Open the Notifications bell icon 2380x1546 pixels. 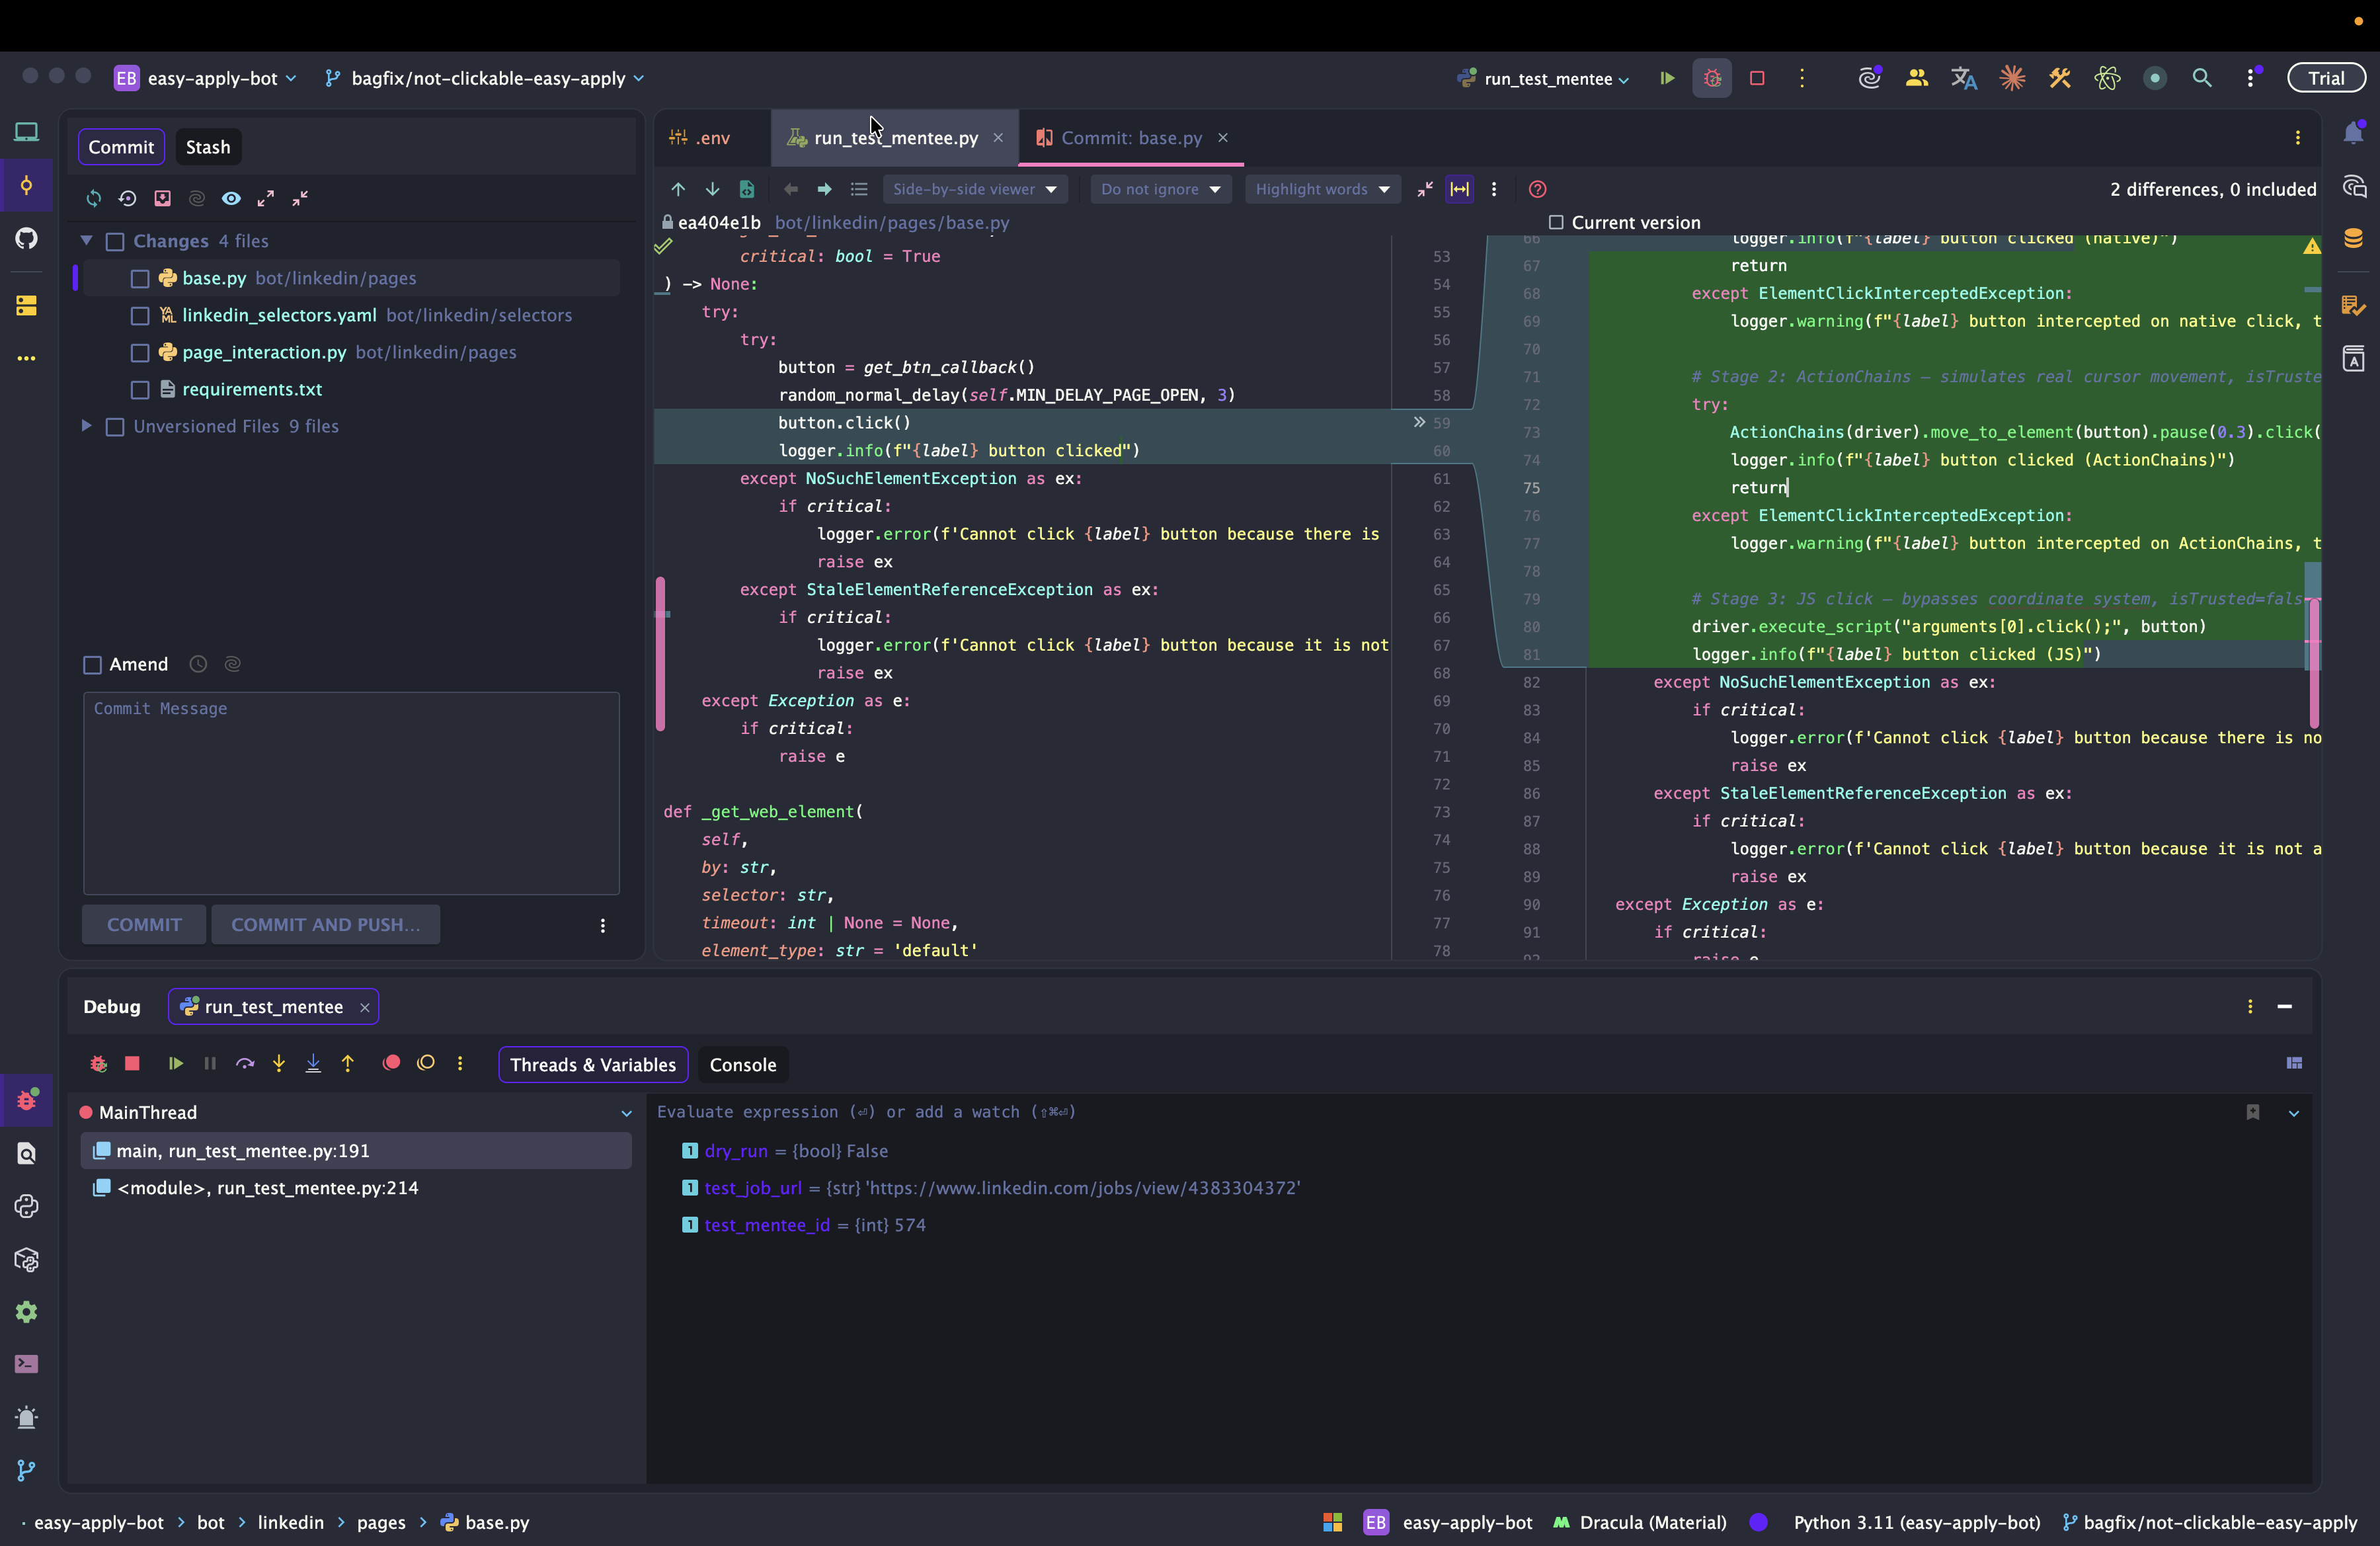click(x=2353, y=134)
